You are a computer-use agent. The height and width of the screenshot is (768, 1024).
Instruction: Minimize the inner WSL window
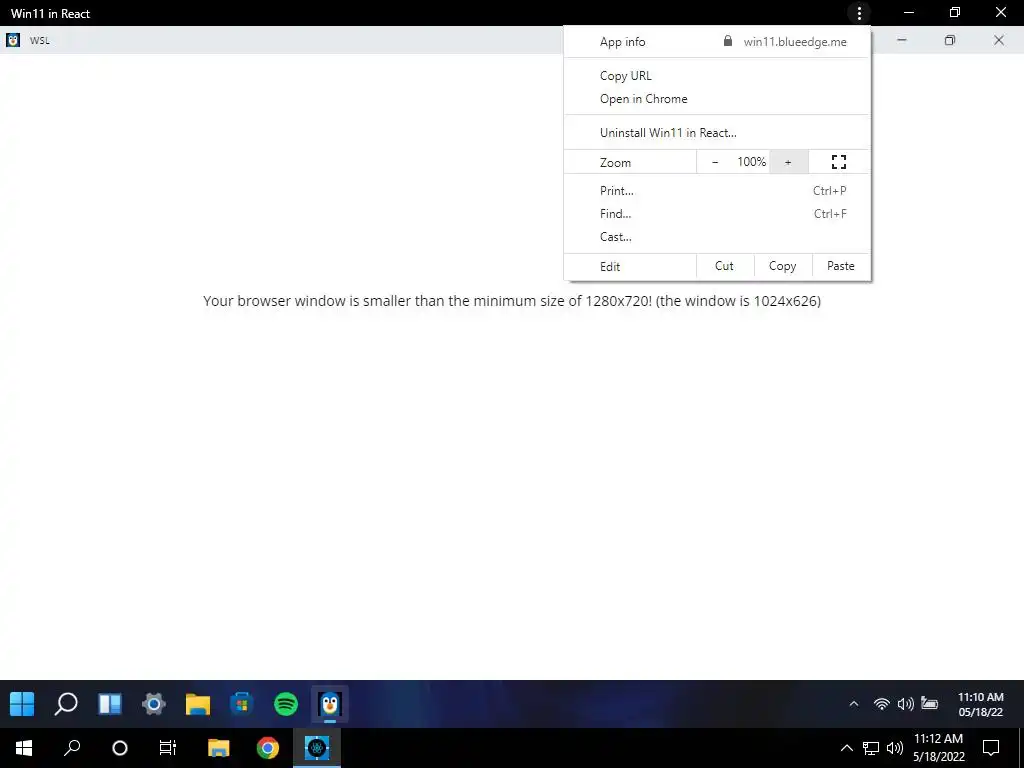(902, 40)
